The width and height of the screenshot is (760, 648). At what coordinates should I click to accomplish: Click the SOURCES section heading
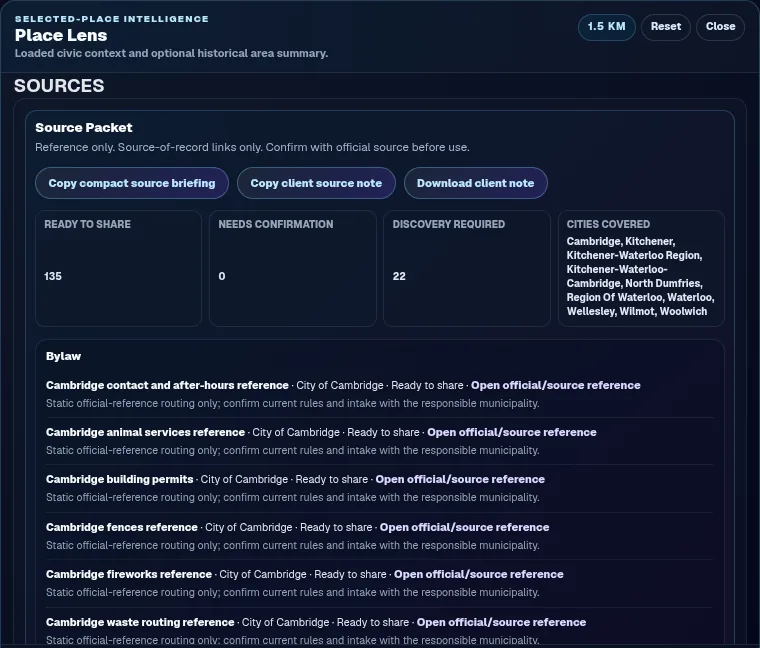(59, 86)
